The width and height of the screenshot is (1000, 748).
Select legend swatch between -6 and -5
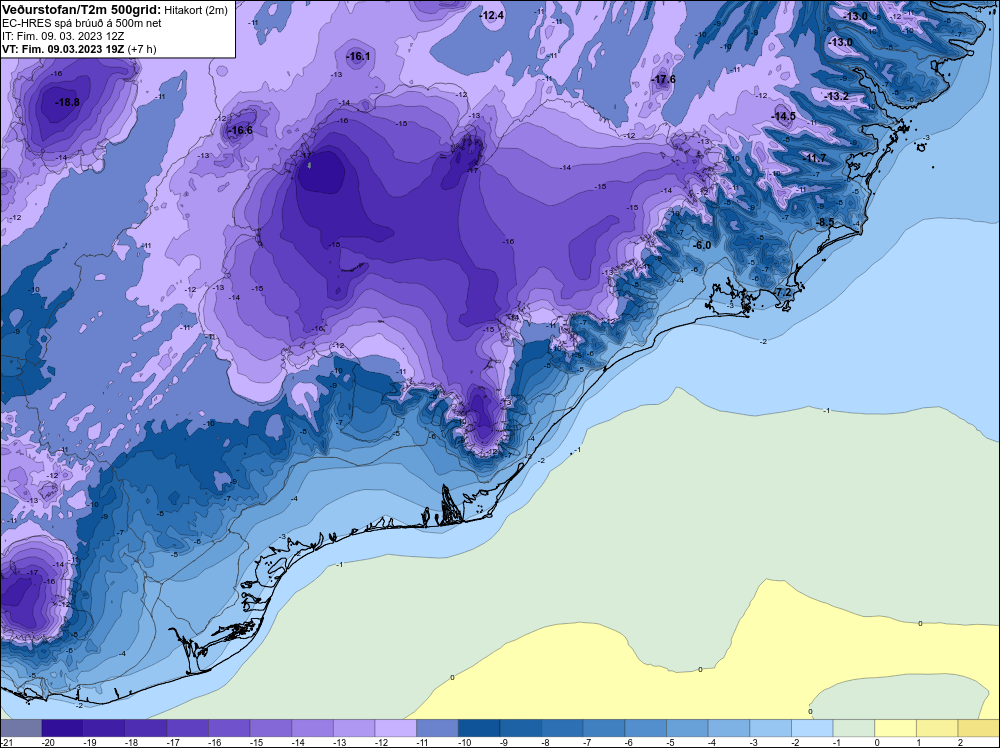click(645, 728)
